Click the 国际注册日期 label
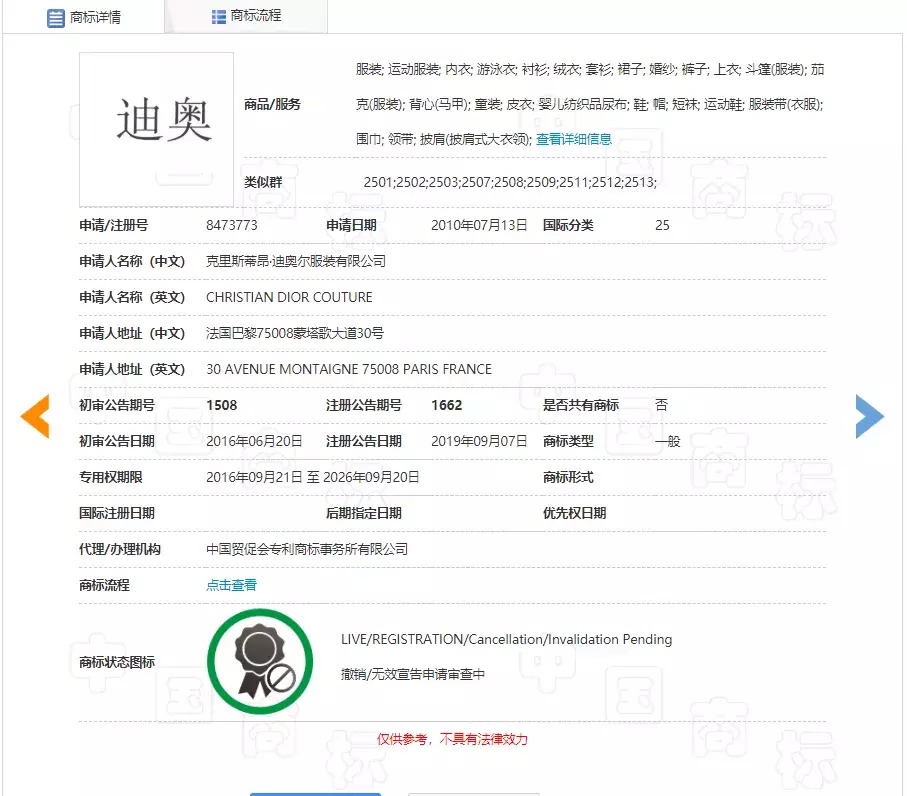Viewport: 907px width, 796px height. 117,513
